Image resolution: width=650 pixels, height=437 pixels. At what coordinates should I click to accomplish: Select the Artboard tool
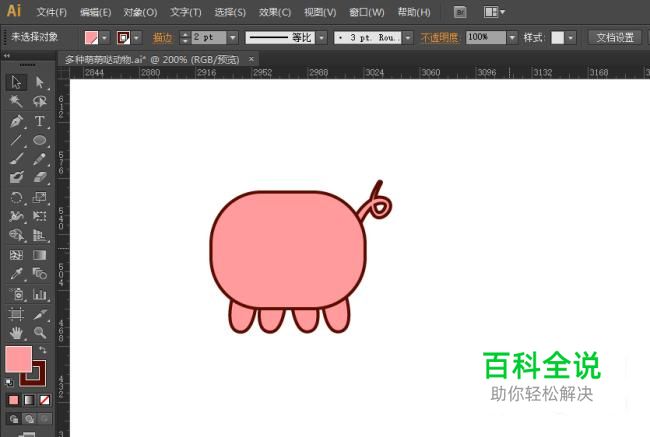(16, 314)
